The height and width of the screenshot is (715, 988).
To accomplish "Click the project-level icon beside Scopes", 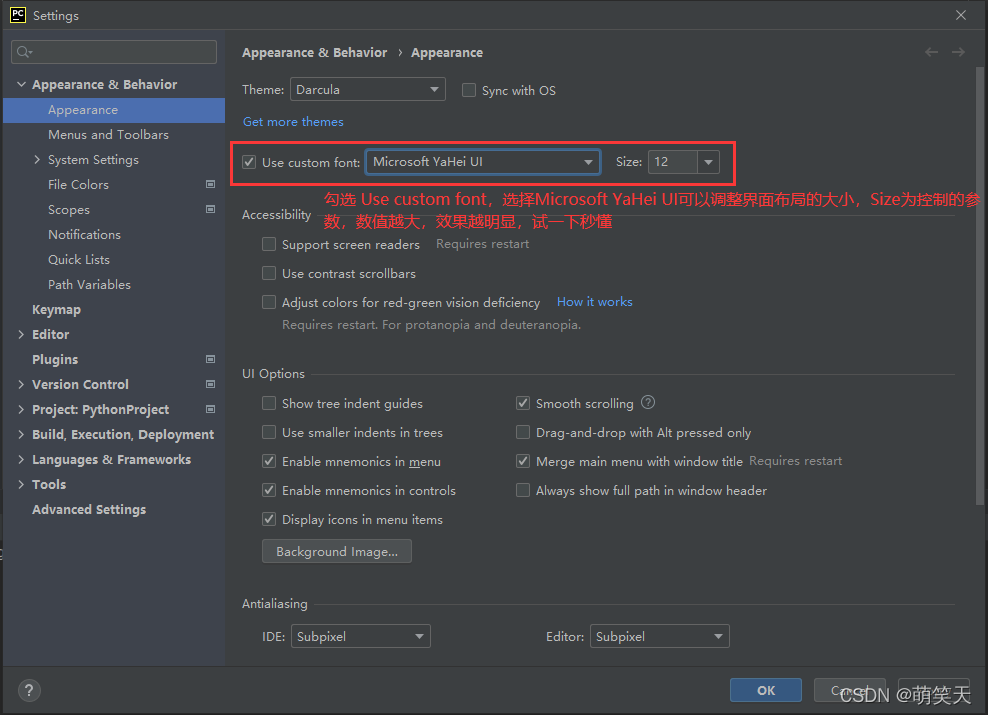I will [x=210, y=209].
